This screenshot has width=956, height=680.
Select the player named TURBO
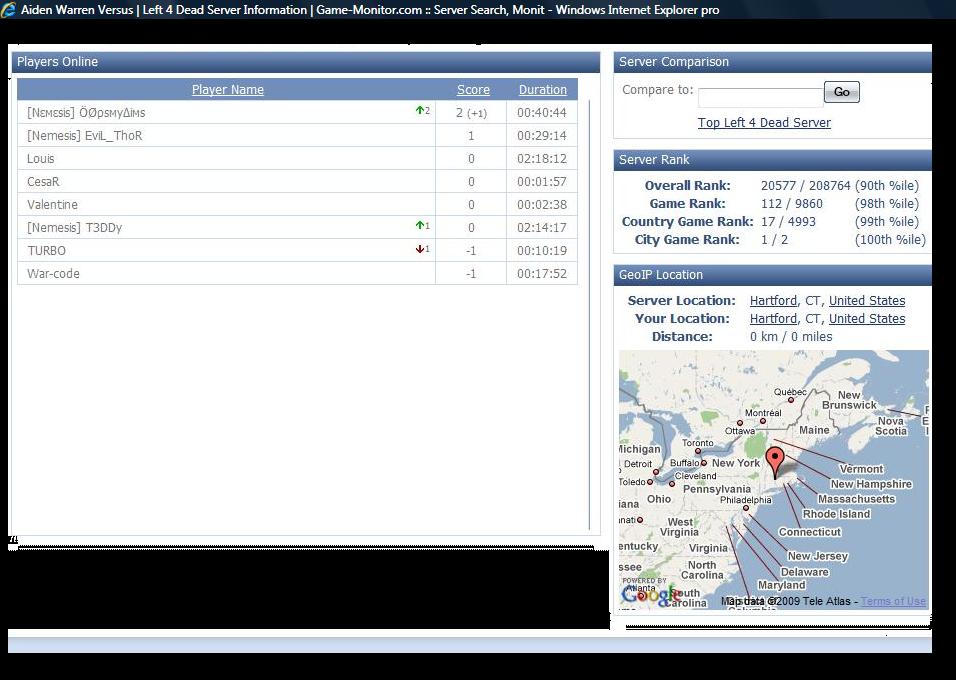[x=46, y=251]
